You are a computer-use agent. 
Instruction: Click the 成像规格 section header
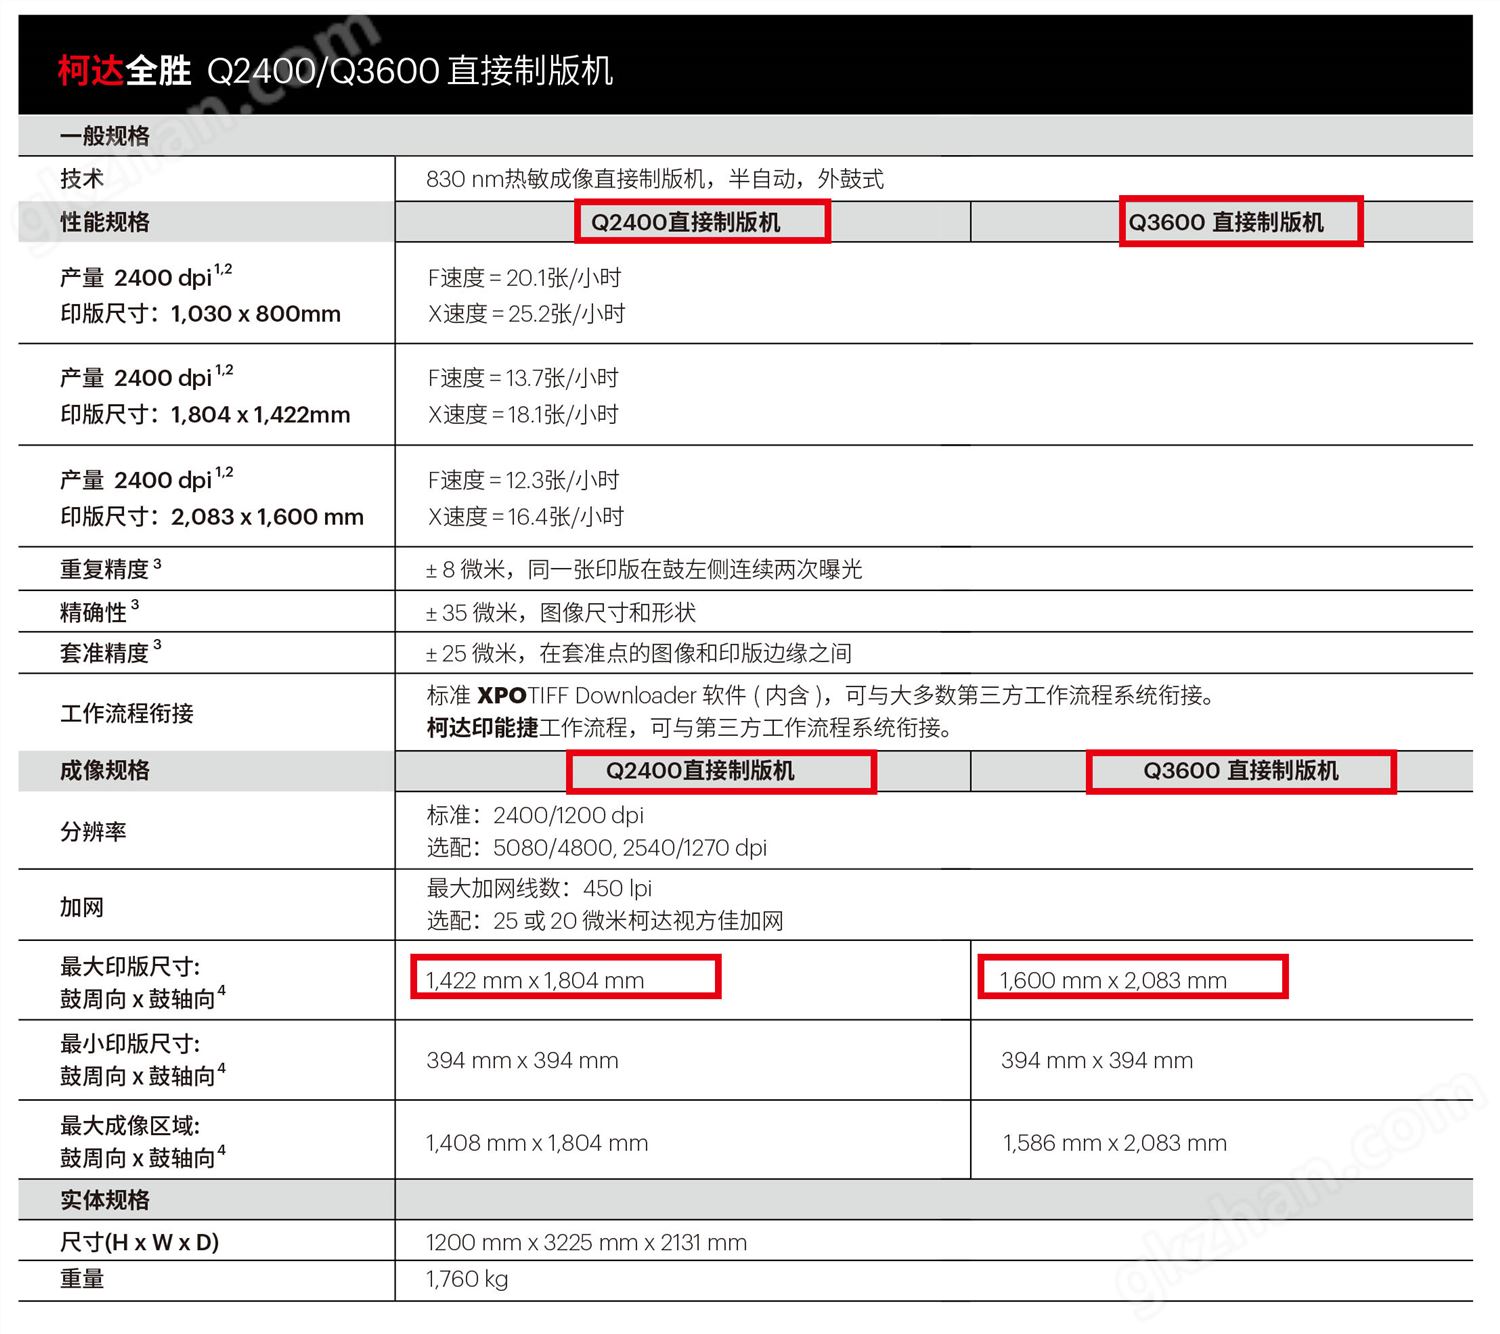(105, 770)
